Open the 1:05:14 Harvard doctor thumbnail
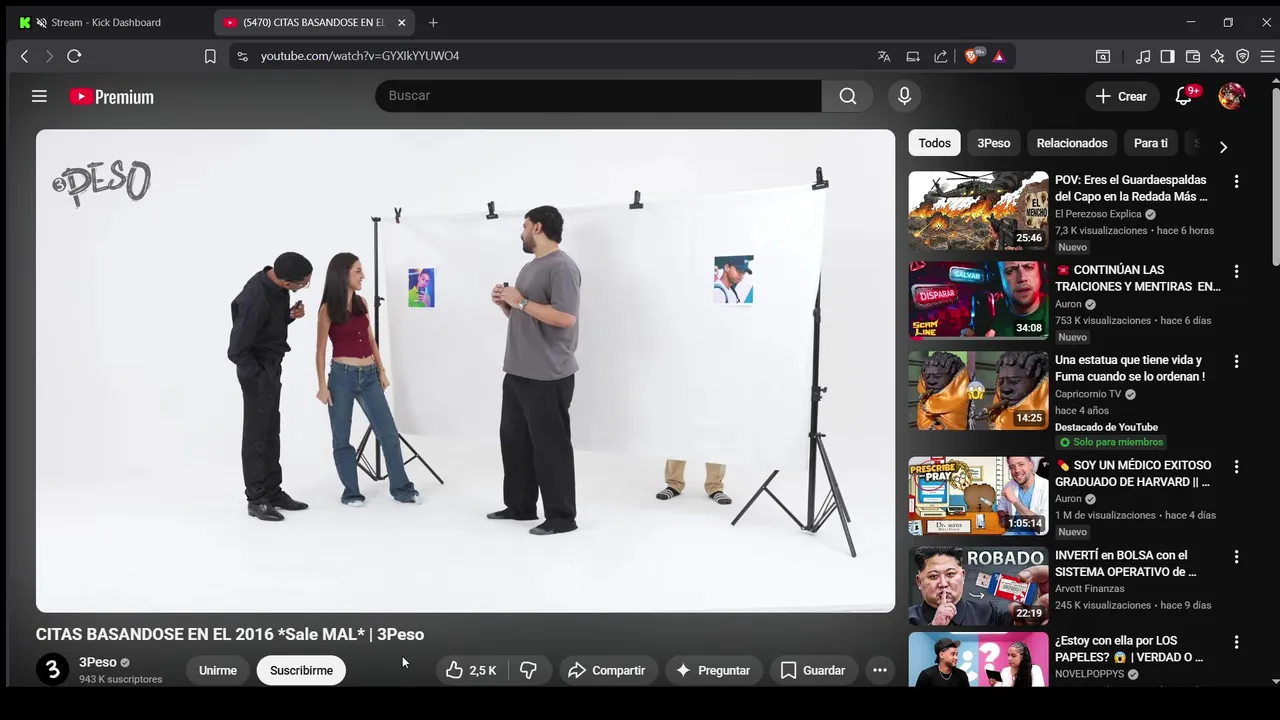Screen dimensions: 1280x720 point(978,496)
